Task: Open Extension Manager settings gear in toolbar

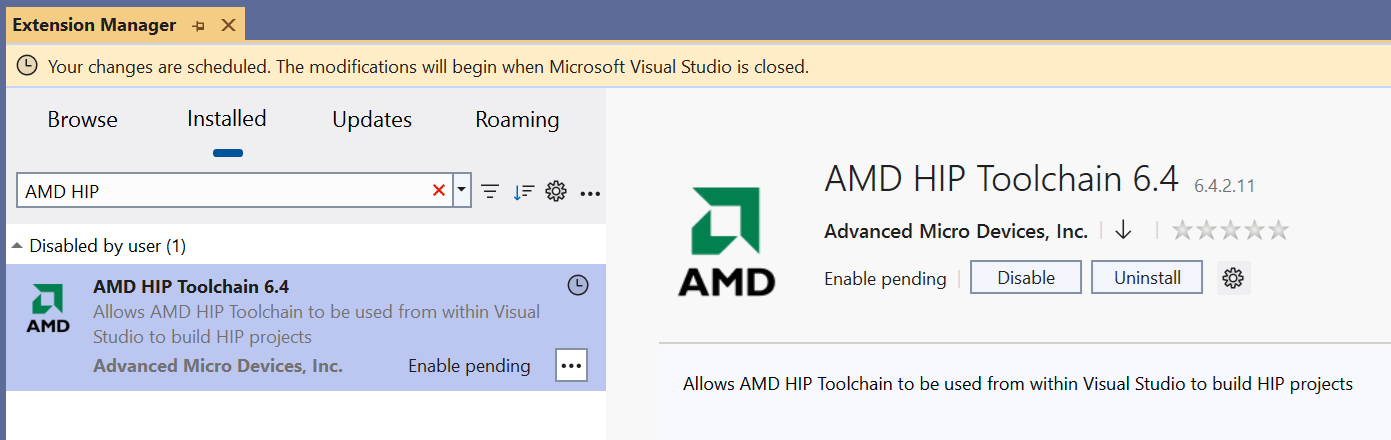Action: [557, 191]
